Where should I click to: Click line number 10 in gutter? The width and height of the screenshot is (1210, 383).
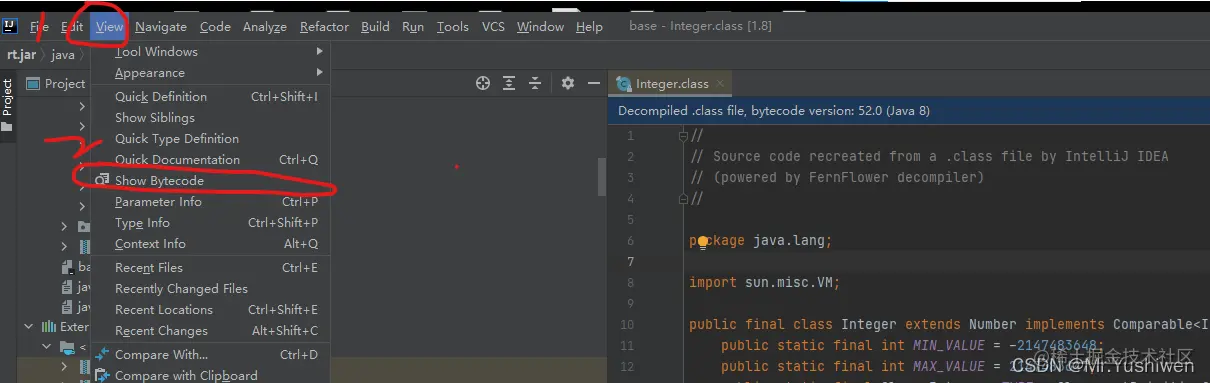coord(627,325)
